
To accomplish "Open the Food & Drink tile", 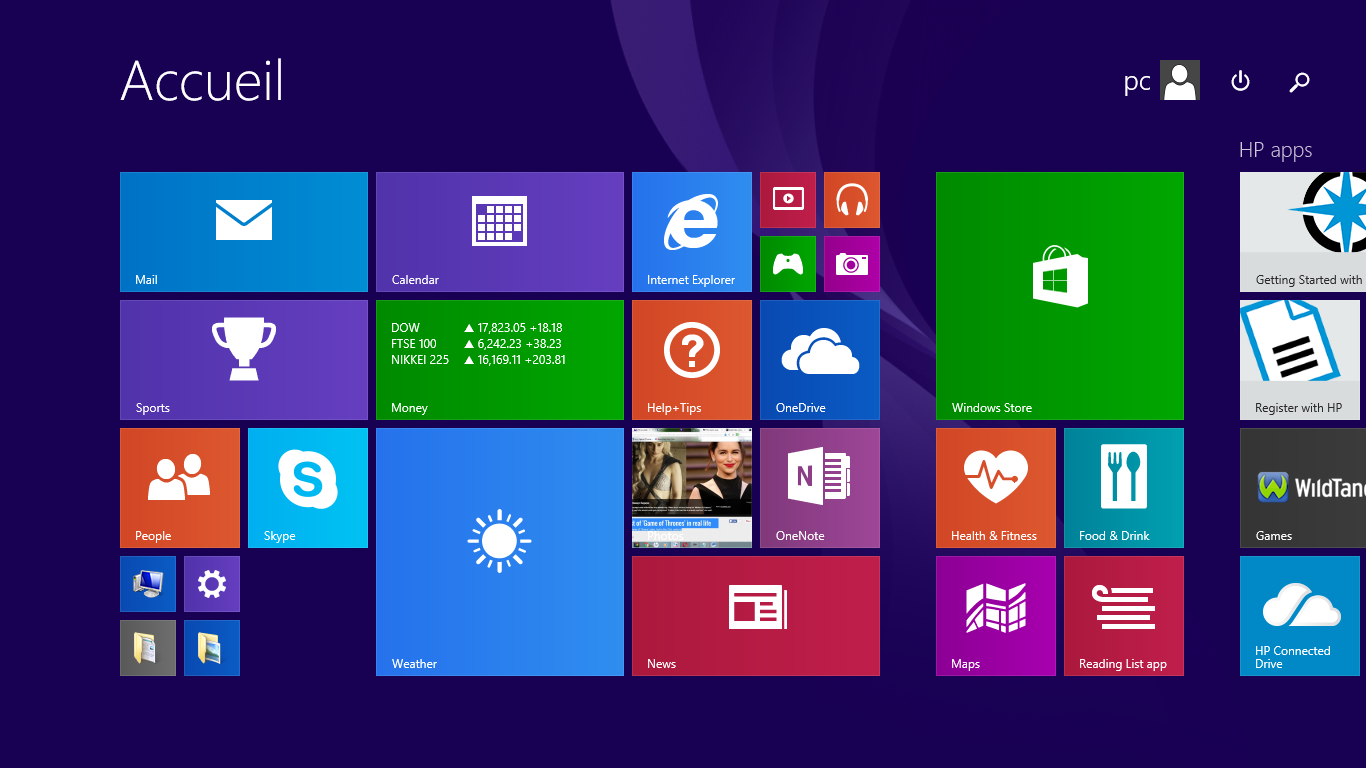I will pos(1124,488).
